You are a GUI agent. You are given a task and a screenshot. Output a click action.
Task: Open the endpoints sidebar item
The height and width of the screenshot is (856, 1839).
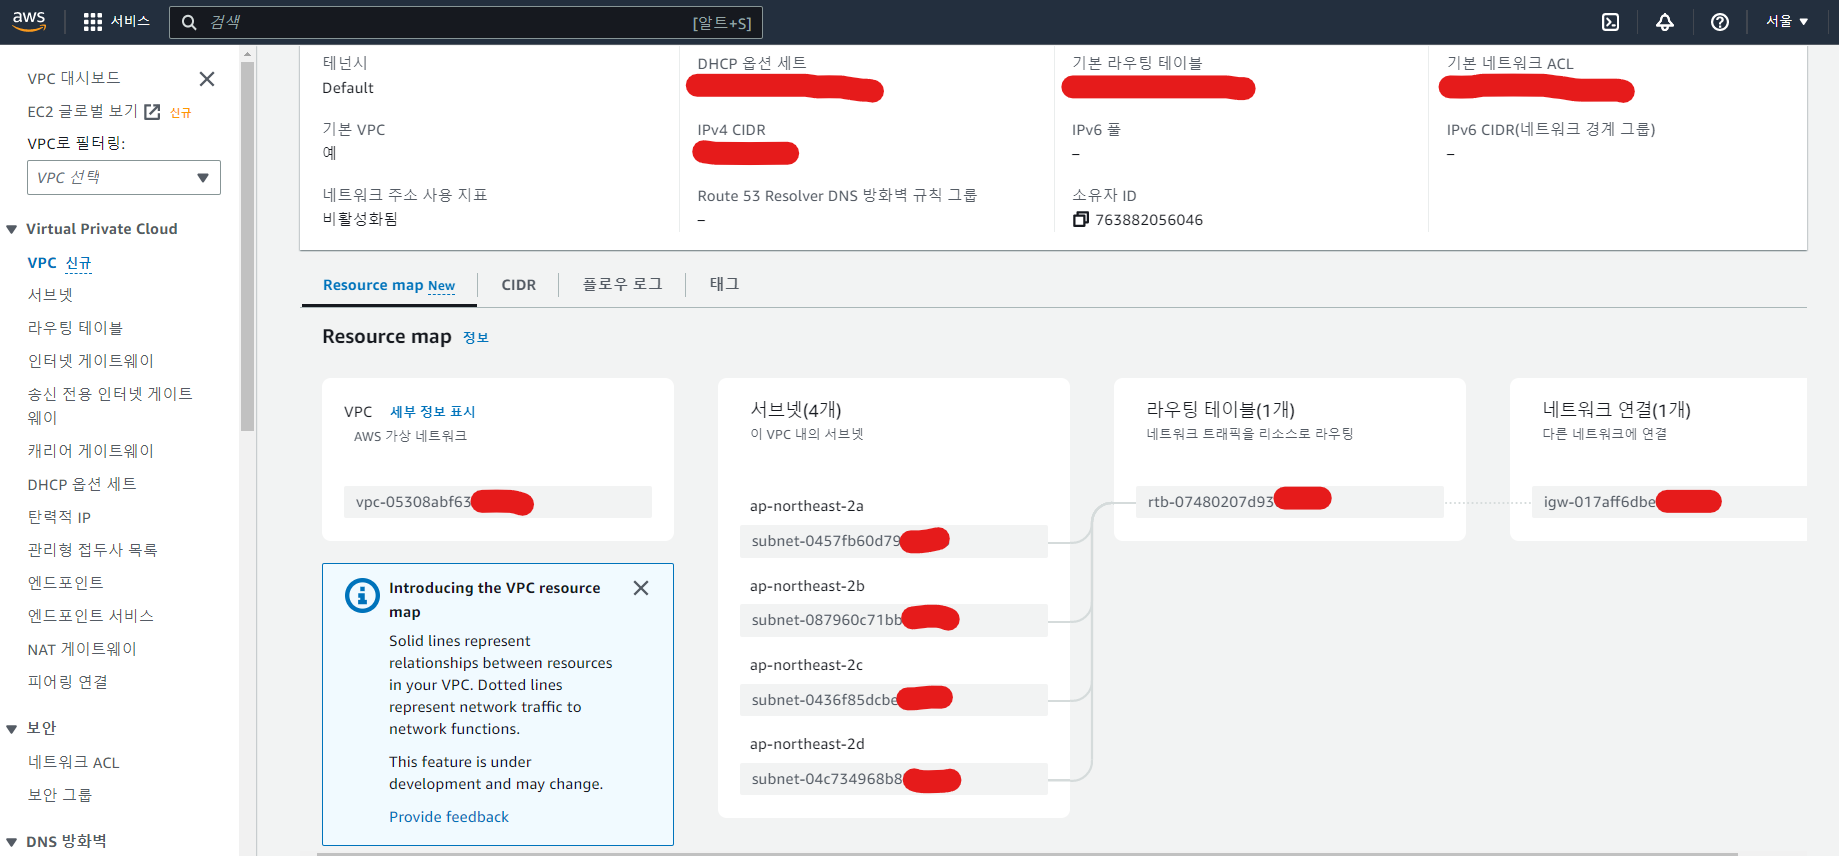[65, 583]
